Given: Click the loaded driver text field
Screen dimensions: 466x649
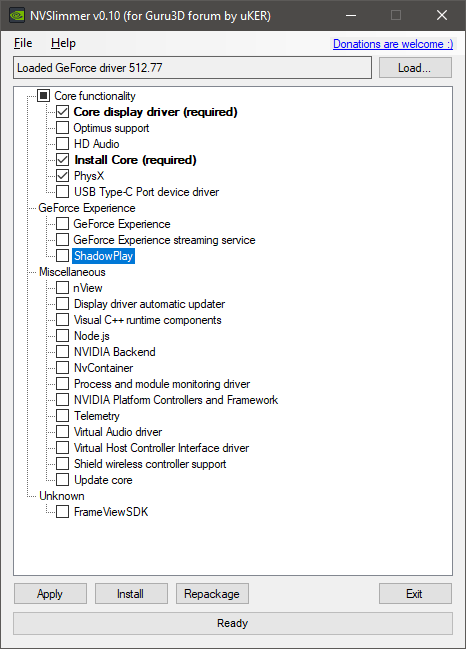Looking at the screenshot, I should coord(192,67).
